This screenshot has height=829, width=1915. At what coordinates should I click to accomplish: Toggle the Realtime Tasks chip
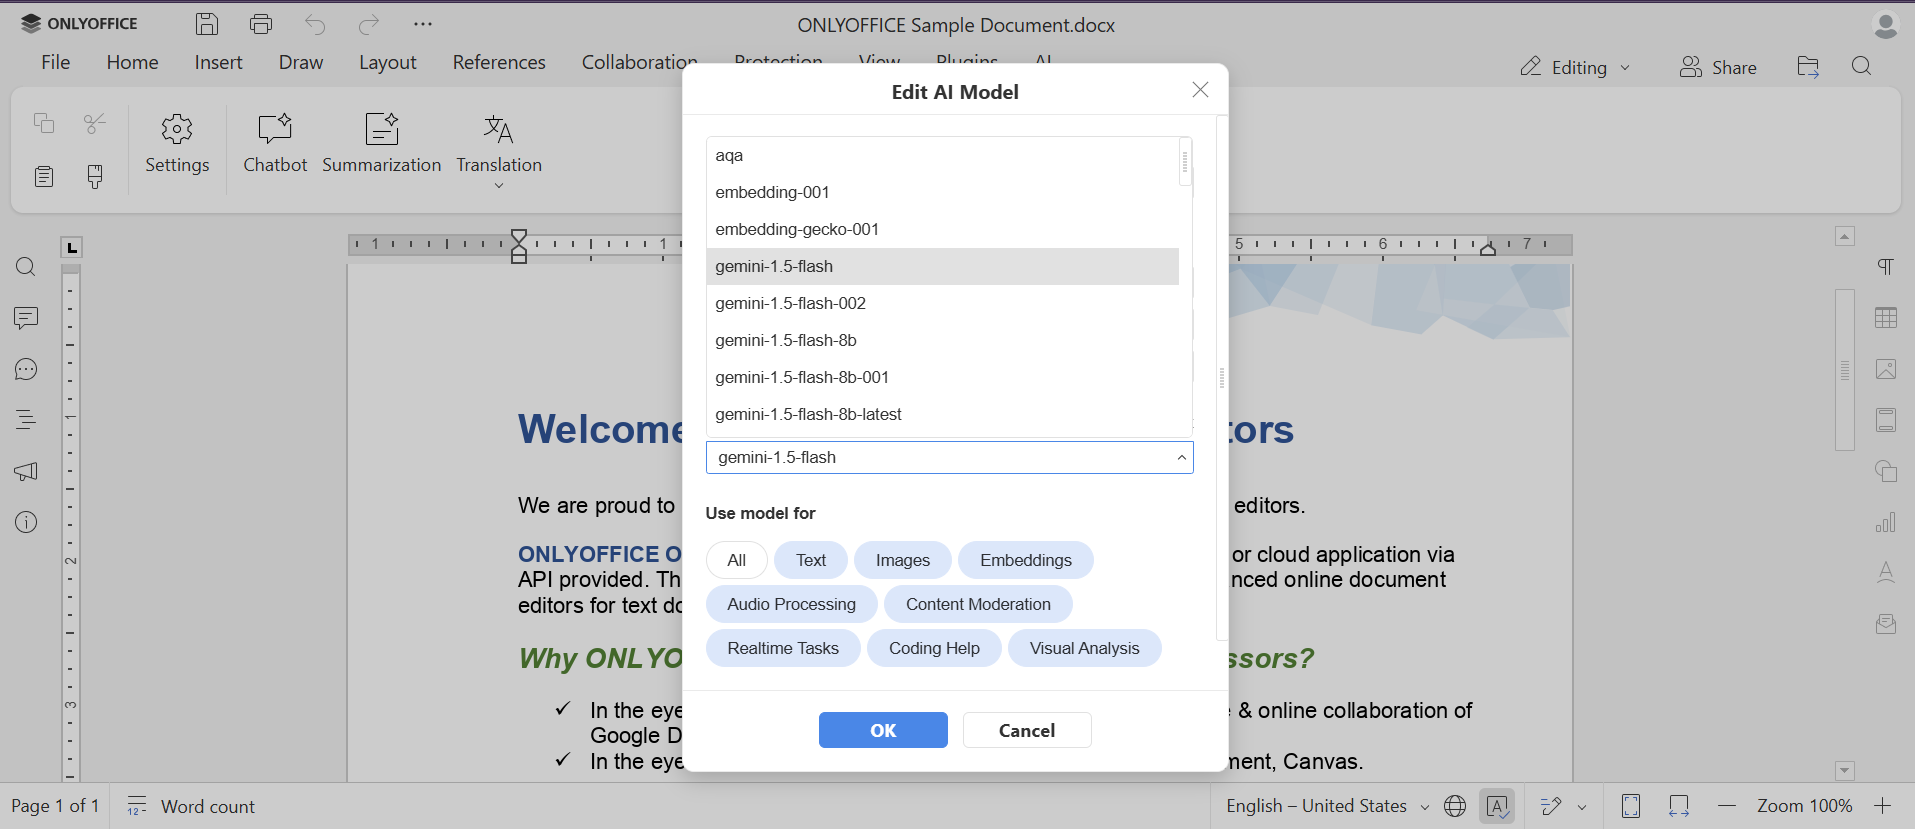(783, 648)
